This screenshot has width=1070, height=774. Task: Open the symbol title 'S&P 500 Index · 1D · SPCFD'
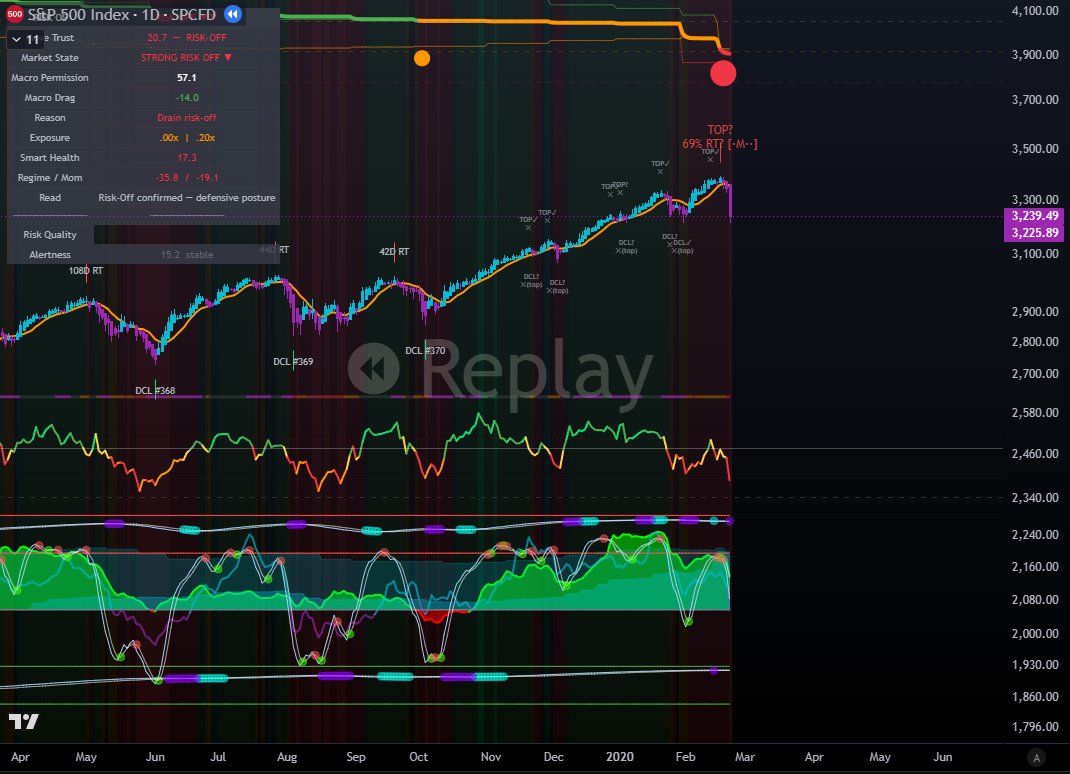click(121, 14)
